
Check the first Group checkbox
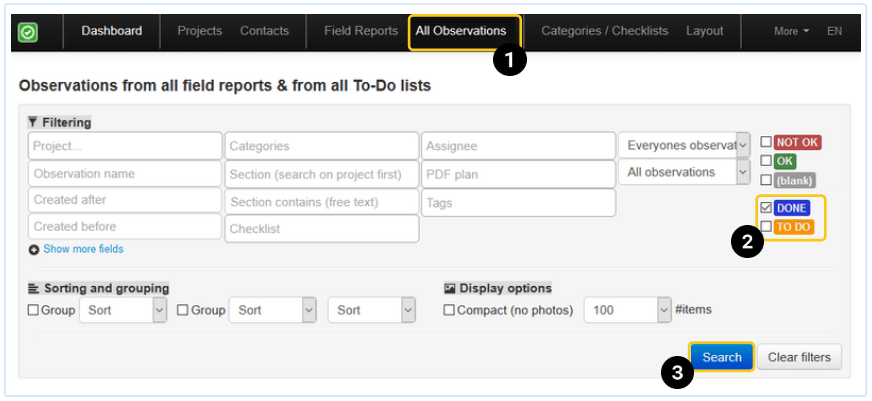34,310
